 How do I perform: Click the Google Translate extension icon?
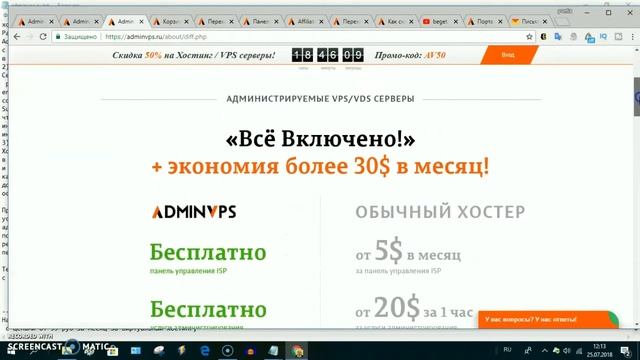click(558, 37)
